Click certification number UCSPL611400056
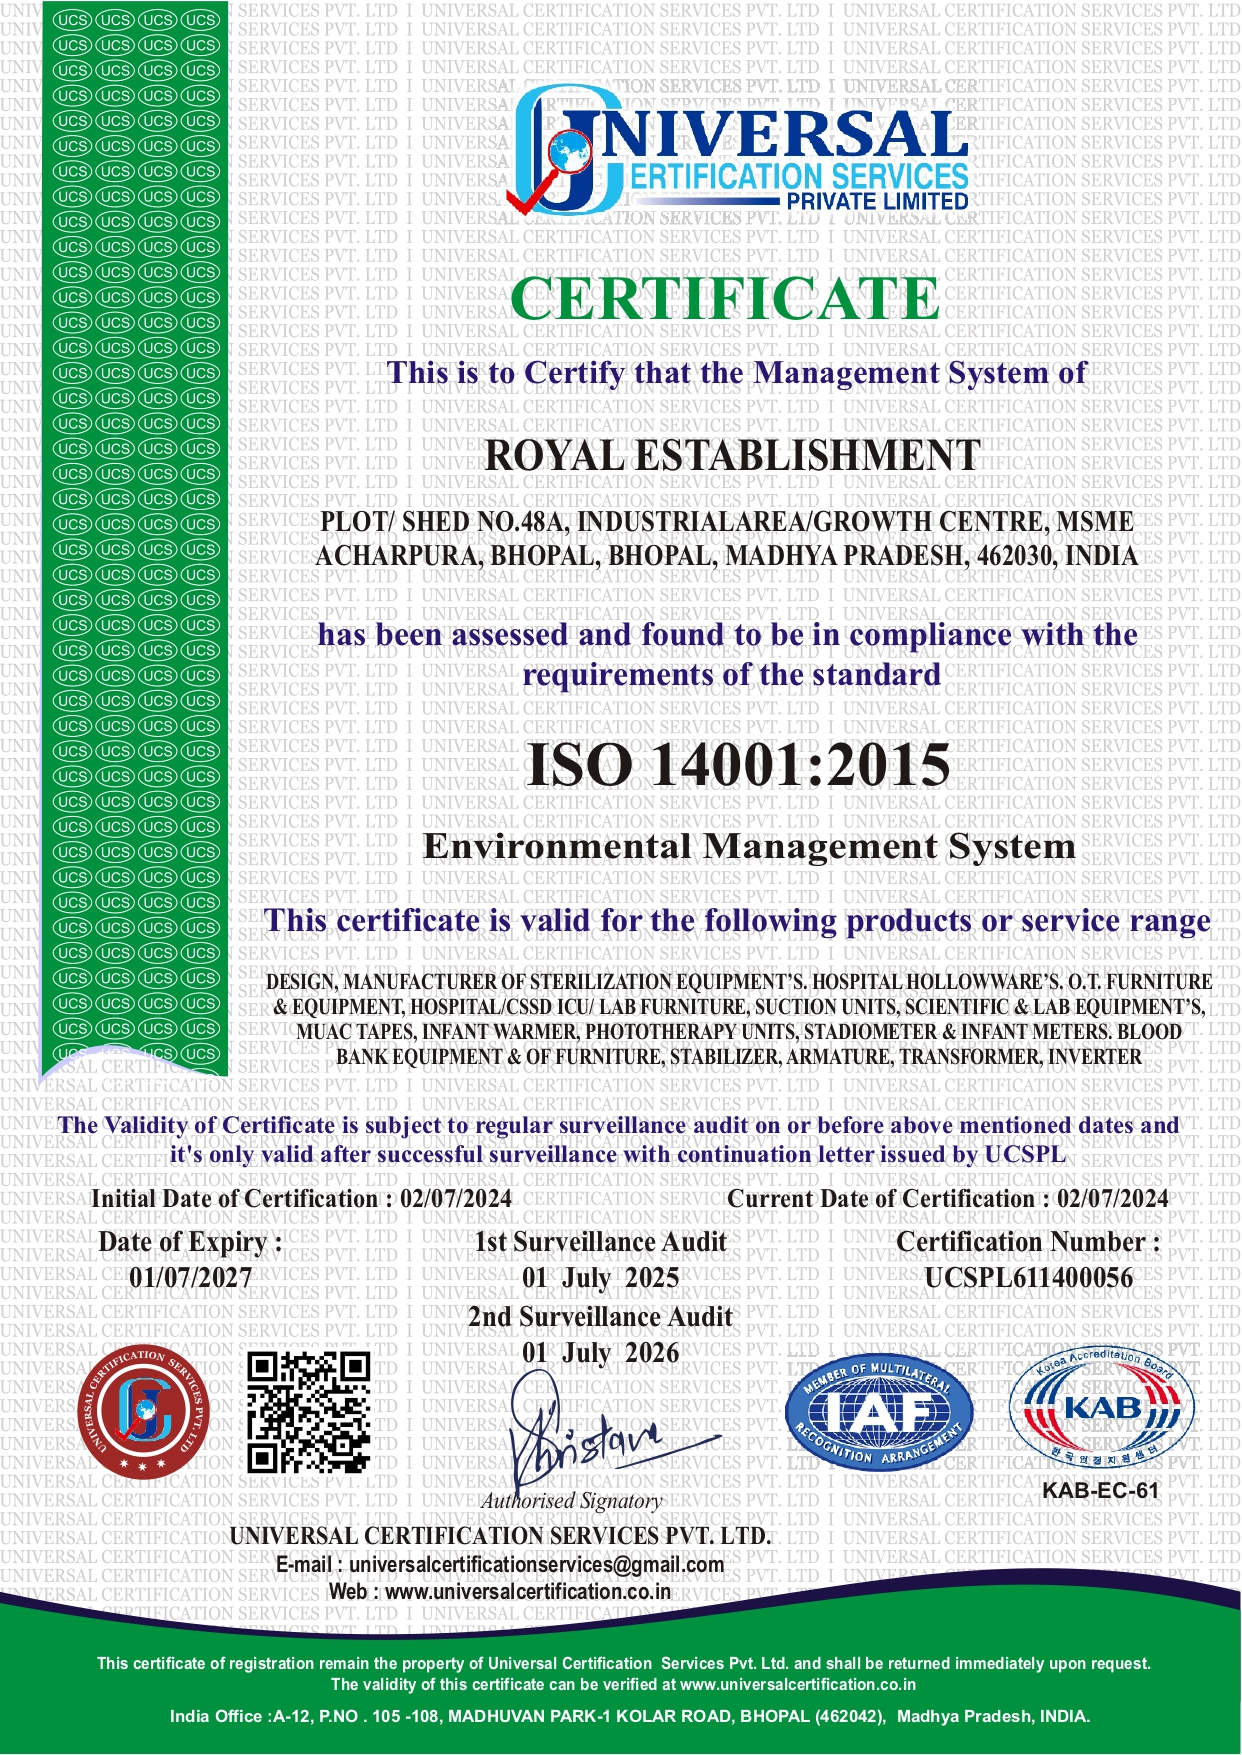Viewport: 1242px width, 1755px height. pyautogui.click(x=1029, y=1278)
